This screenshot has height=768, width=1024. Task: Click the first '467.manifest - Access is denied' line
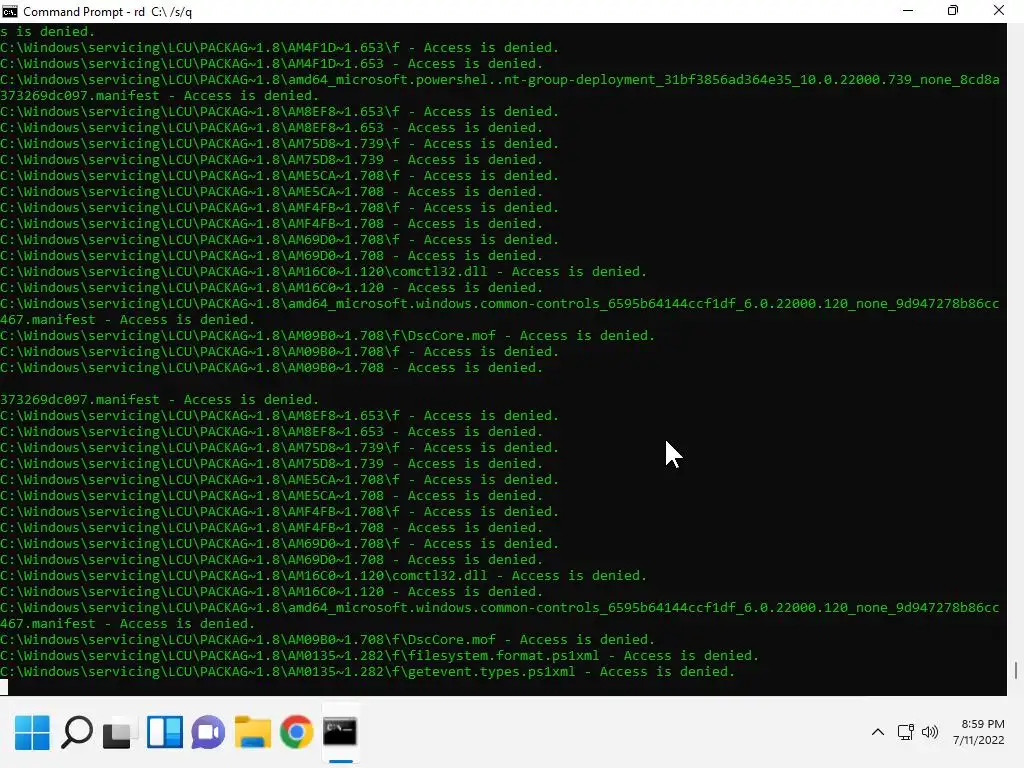point(127,319)
